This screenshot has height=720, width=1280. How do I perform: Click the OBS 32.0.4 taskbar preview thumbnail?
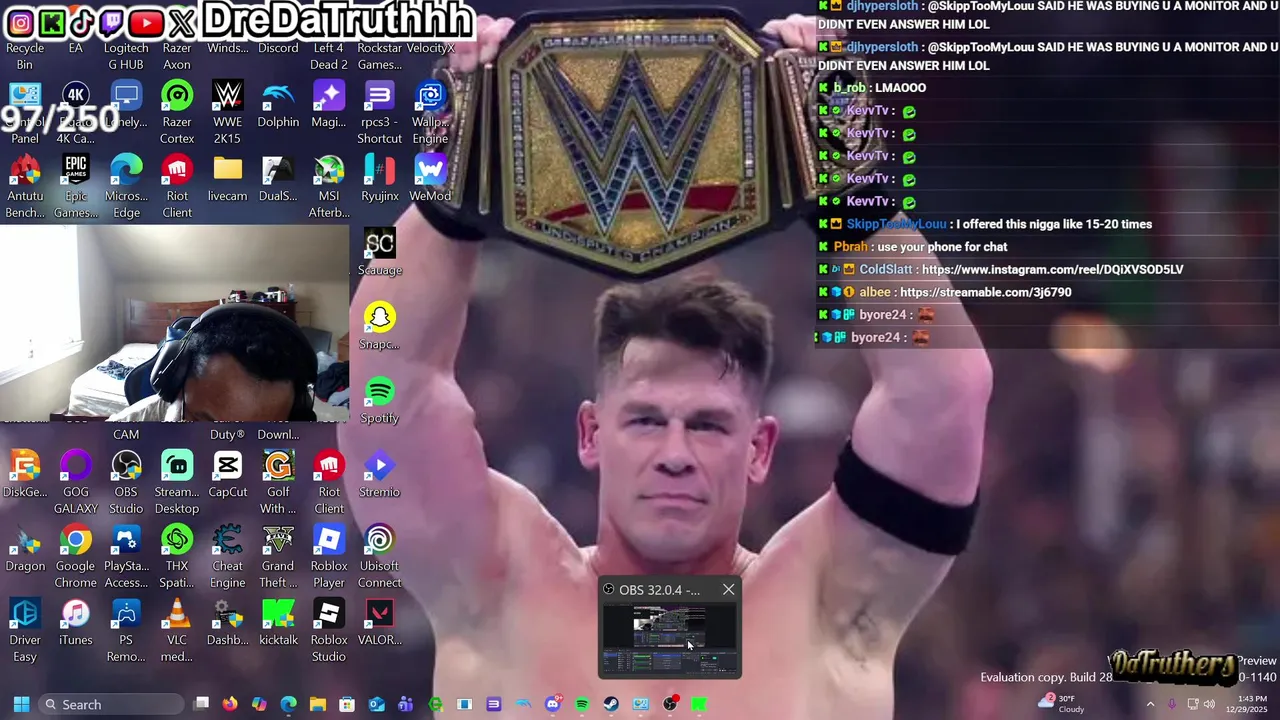coord(670,639)
